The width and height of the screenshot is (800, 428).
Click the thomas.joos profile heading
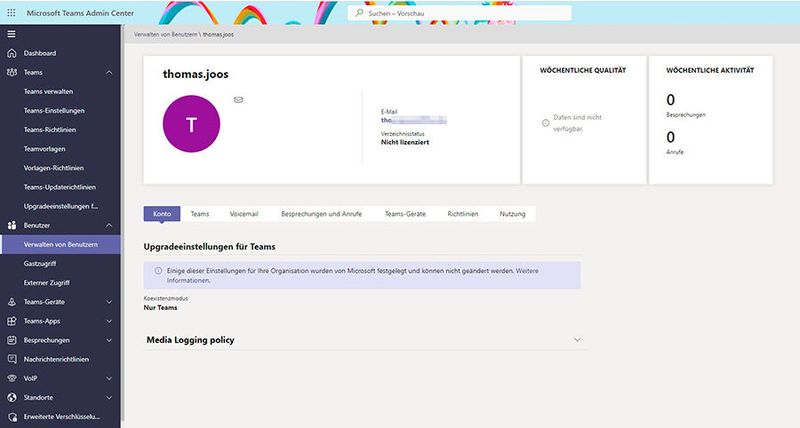(195, 74)
